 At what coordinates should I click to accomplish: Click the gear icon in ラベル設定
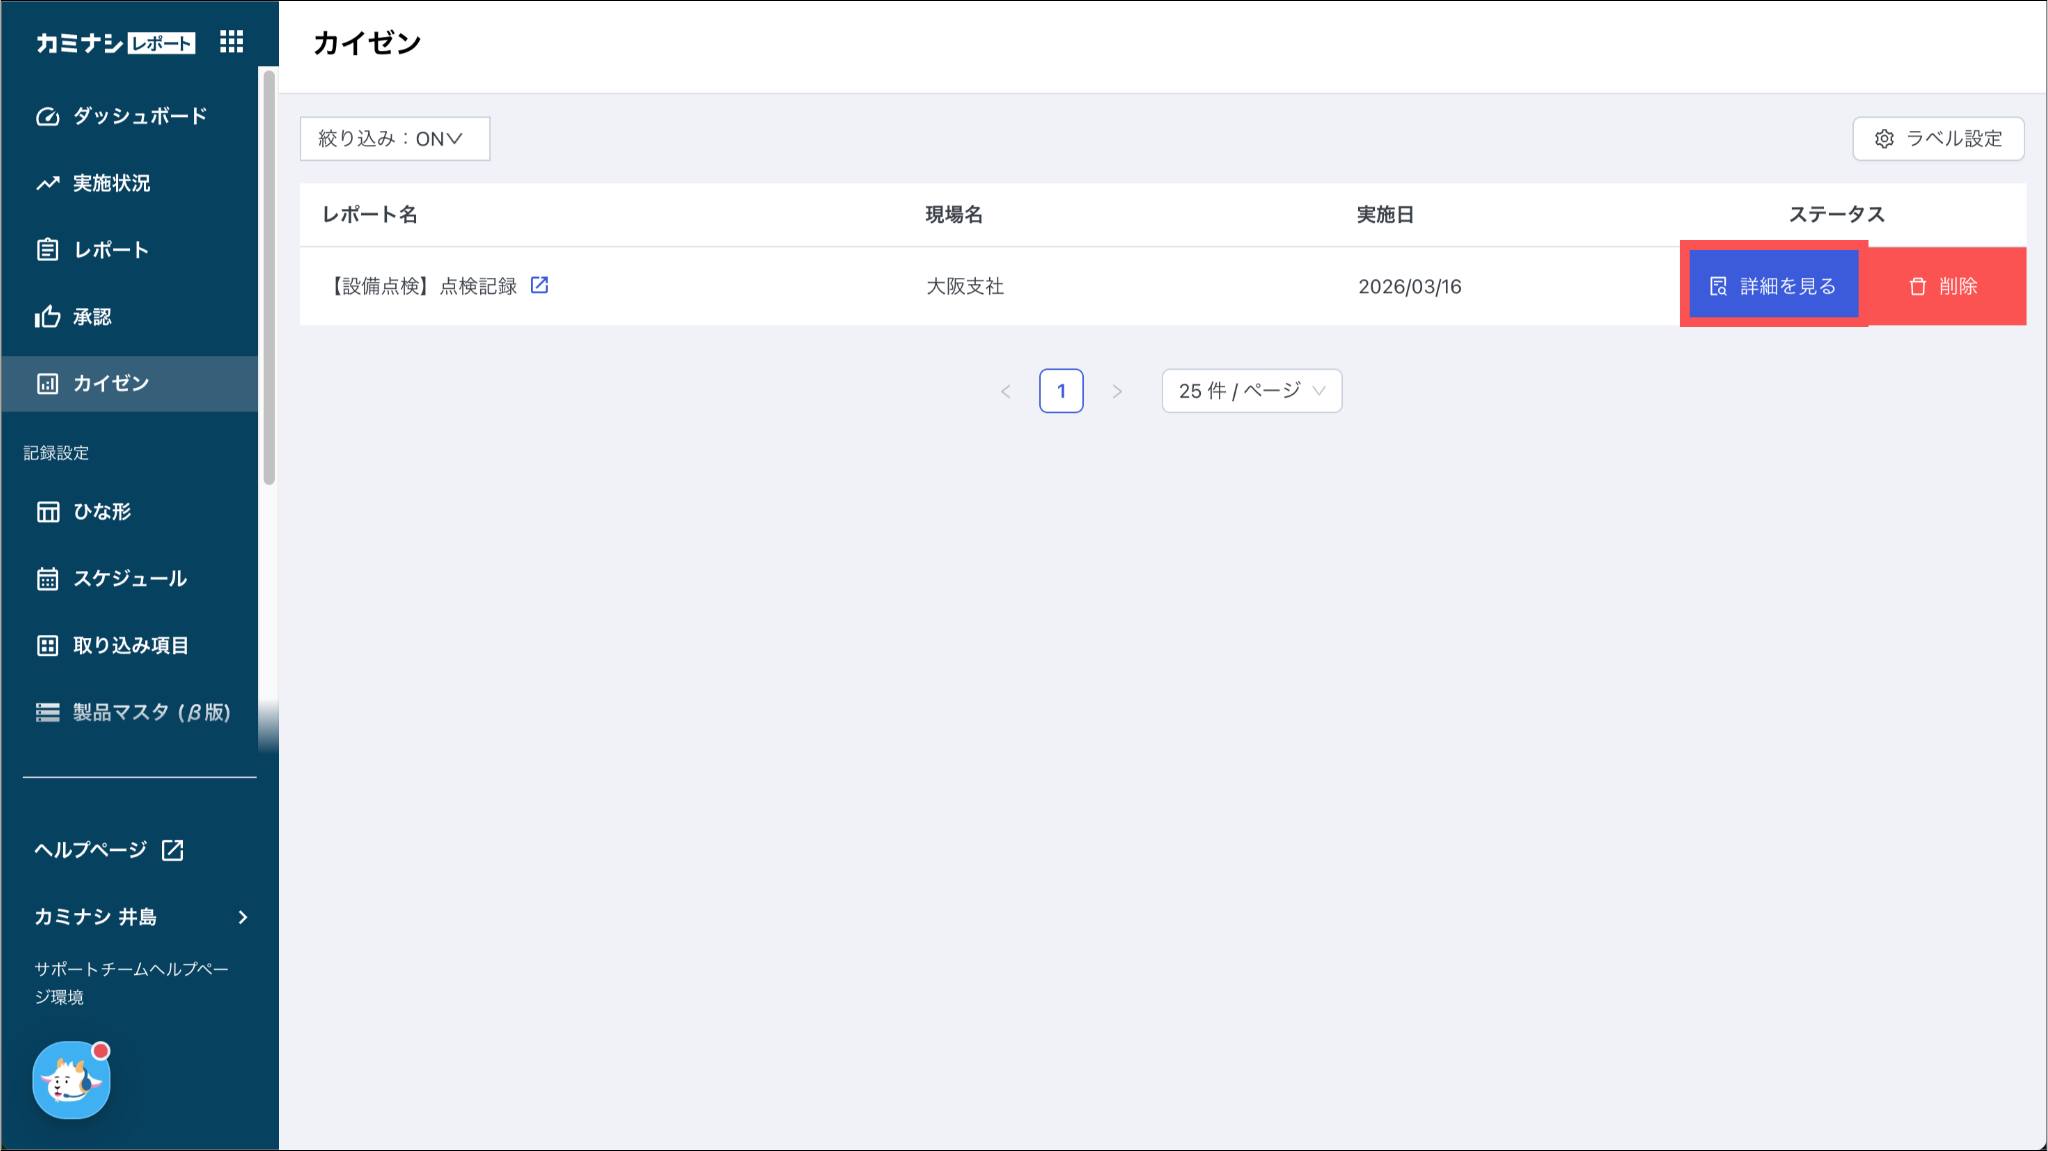[1884, 139]
